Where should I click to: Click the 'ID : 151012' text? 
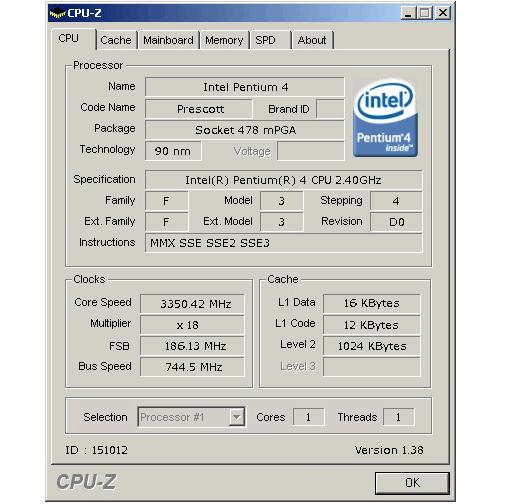click(97, 450)
